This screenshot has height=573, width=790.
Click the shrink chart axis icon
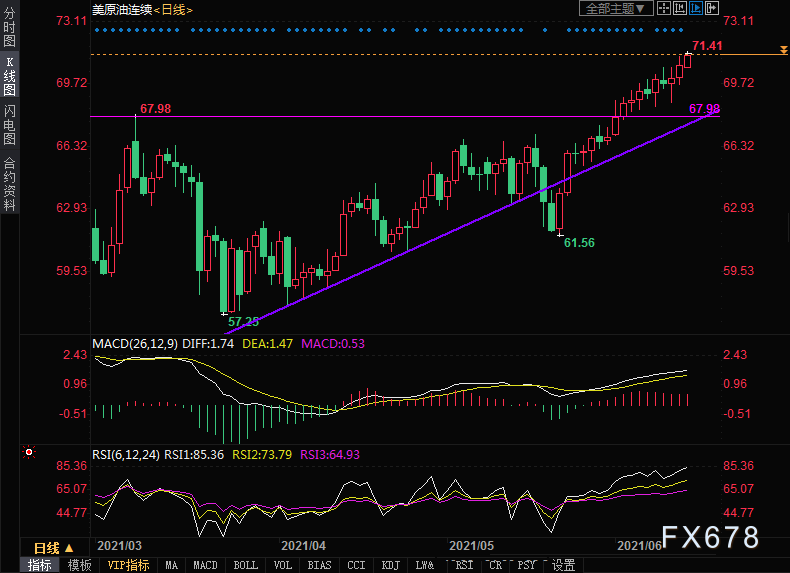[680, 8]
